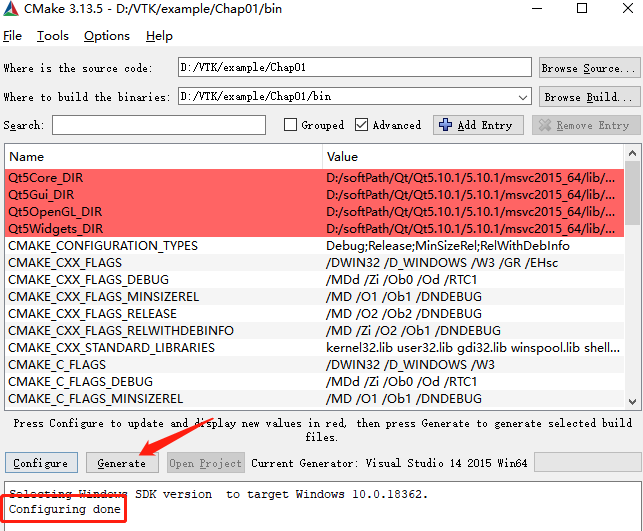Screen dimensions: 643x531
Task: Click the scroll down arrow of the cache list
Action: coord(632,401)
